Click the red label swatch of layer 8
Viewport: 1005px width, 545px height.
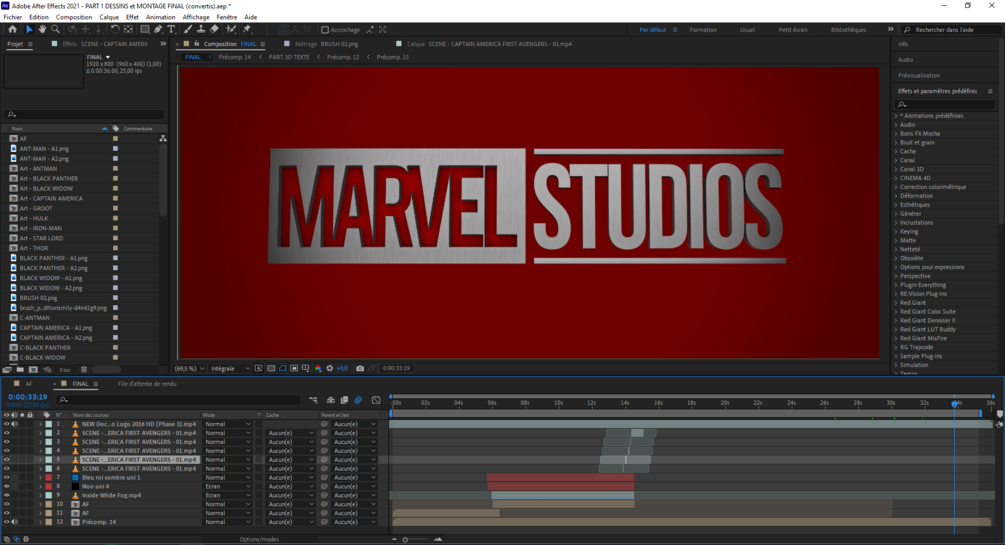coord(49,487)
